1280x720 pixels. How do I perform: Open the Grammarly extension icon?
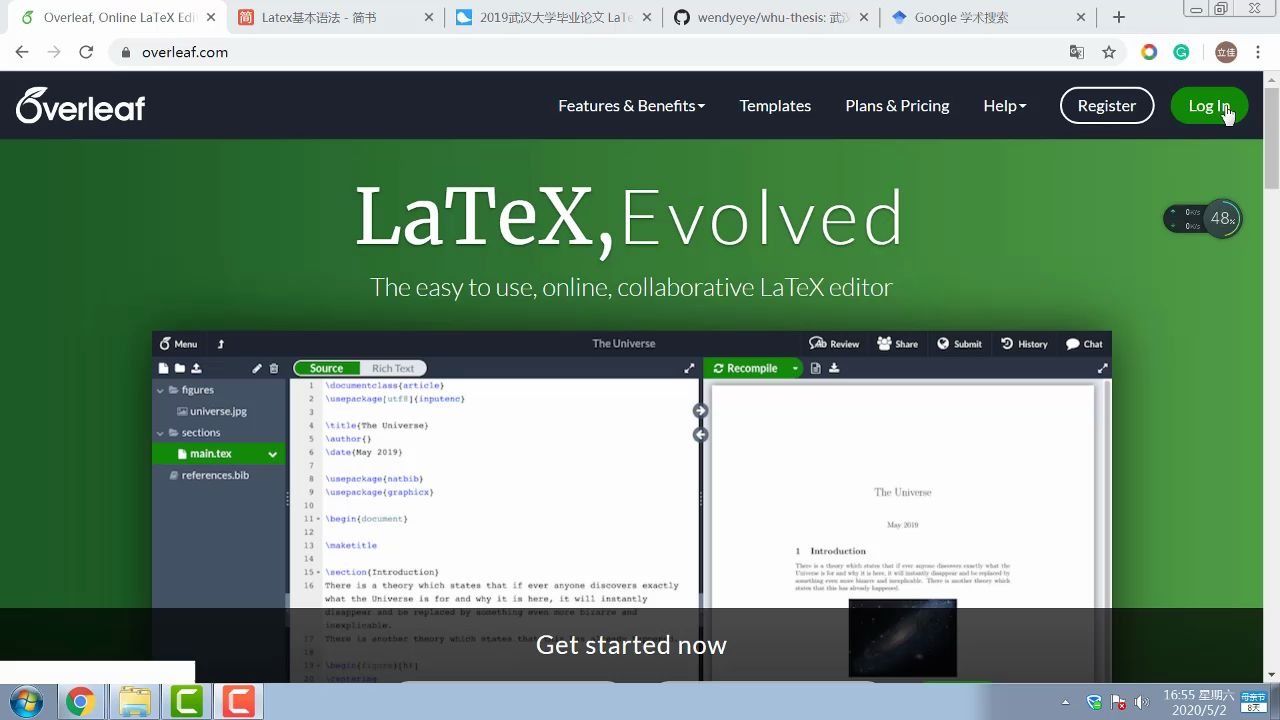coord(1181,52)
